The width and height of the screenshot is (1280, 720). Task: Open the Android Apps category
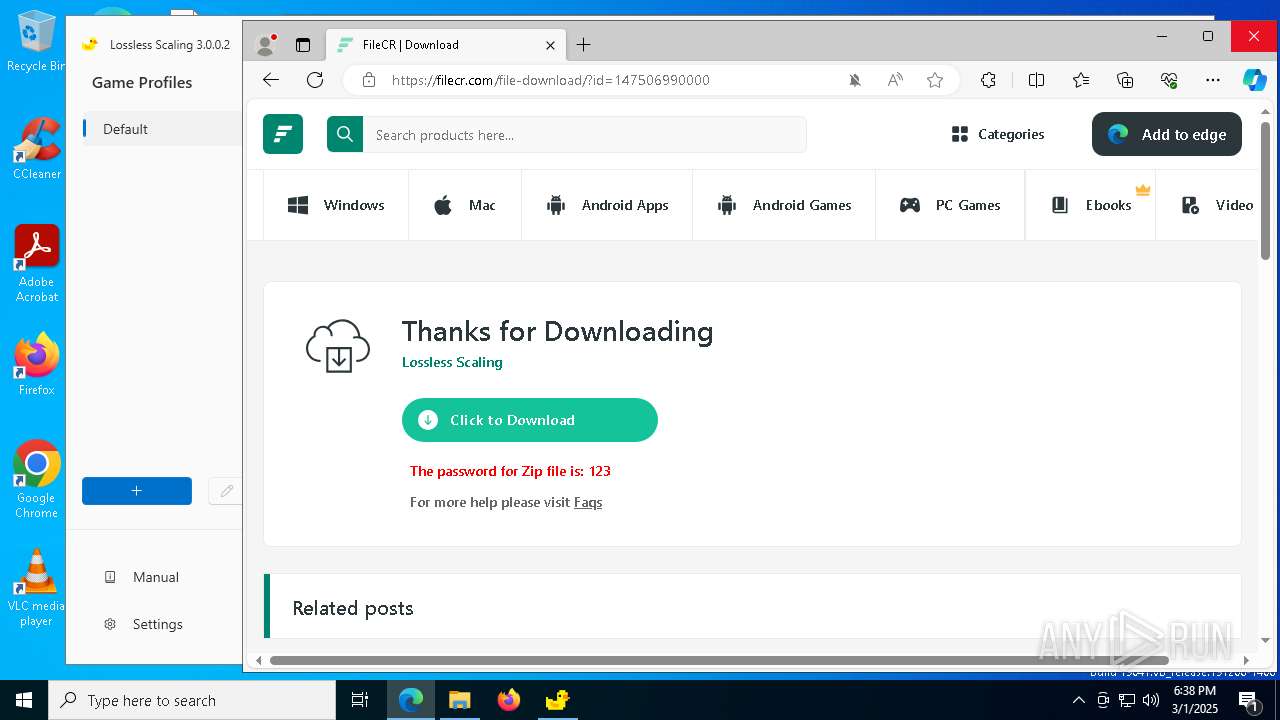(607, 205)
